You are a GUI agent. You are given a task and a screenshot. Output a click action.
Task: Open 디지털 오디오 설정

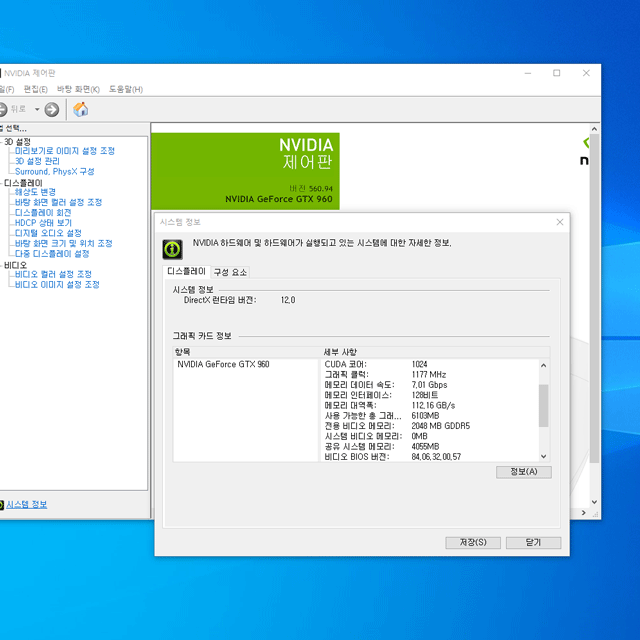[x=48, y=233]
